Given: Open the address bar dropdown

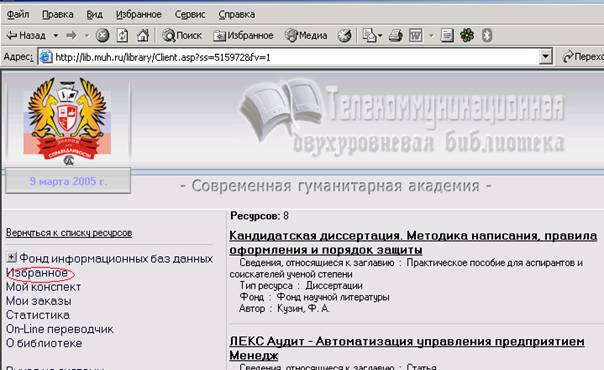Looking at the screenshot, I should coord(545,57).
